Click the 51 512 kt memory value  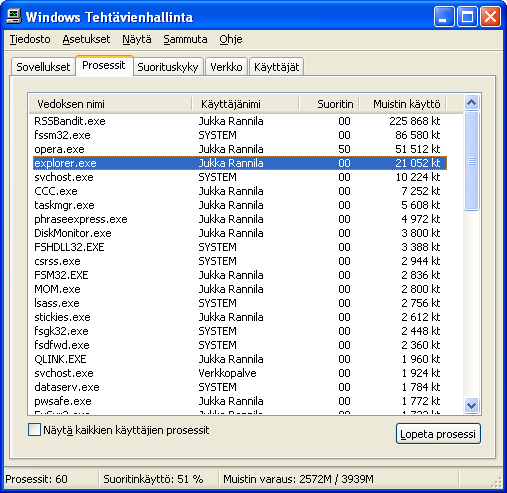click(x=418, y=149)
